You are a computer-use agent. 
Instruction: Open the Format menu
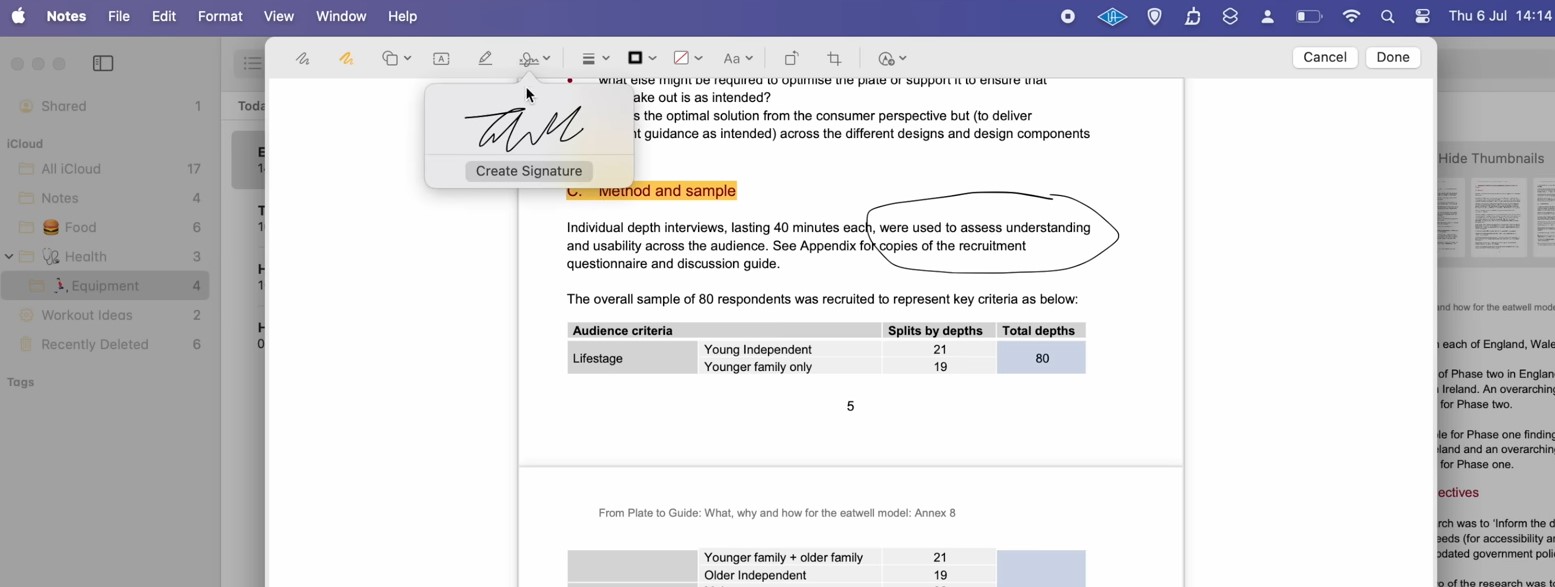(220, 16)
